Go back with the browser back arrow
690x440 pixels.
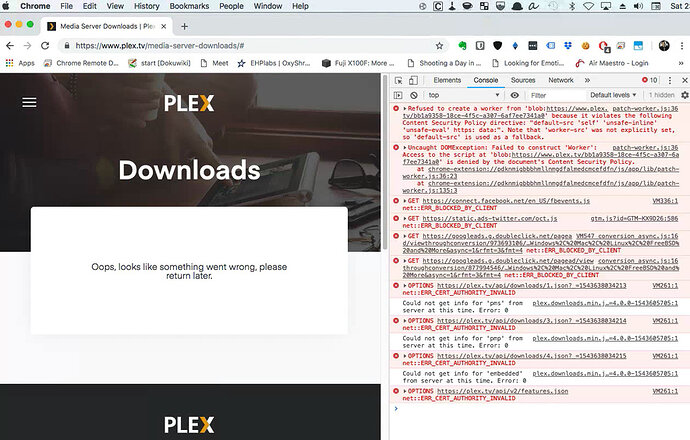tap(10, 45)
